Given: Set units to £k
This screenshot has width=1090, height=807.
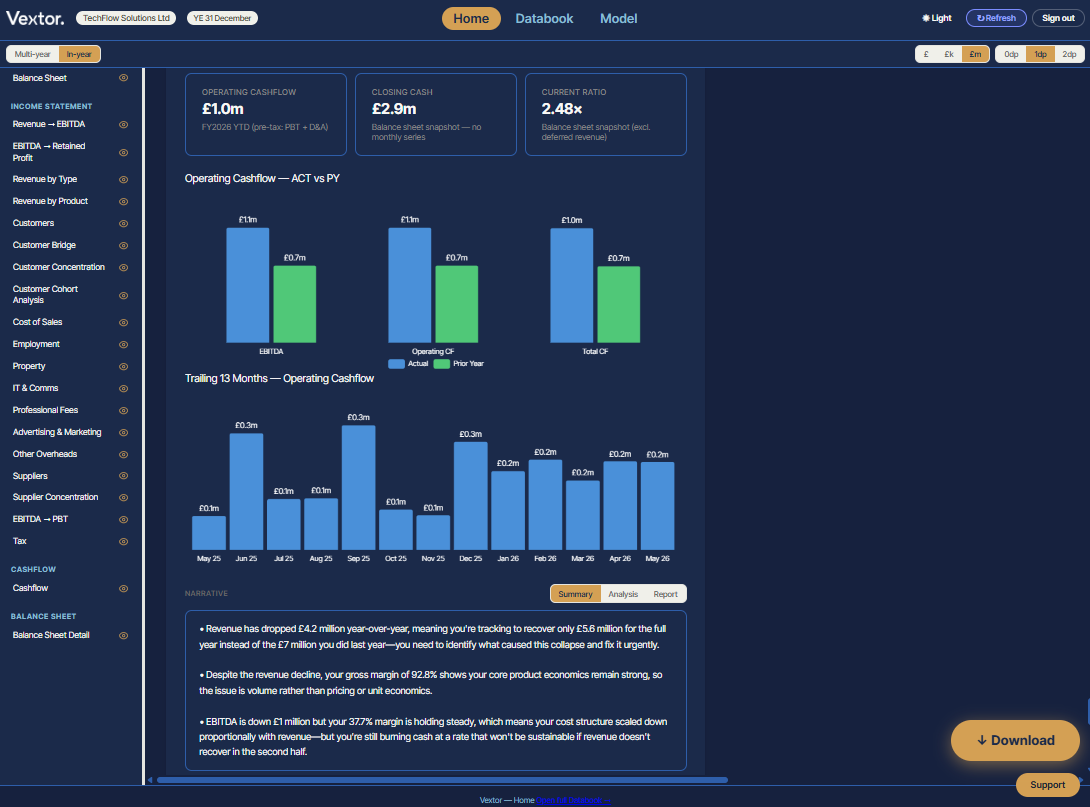Looking at the screenshot, I should click(949, 54).
